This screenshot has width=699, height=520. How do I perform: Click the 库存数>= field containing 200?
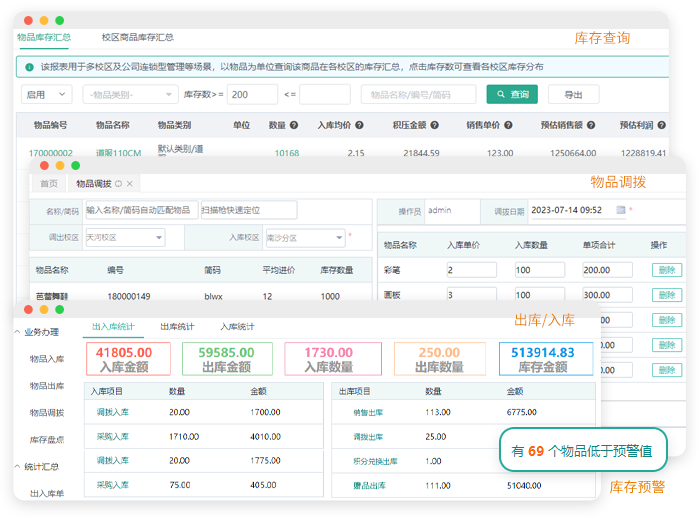tap(252, 95)
